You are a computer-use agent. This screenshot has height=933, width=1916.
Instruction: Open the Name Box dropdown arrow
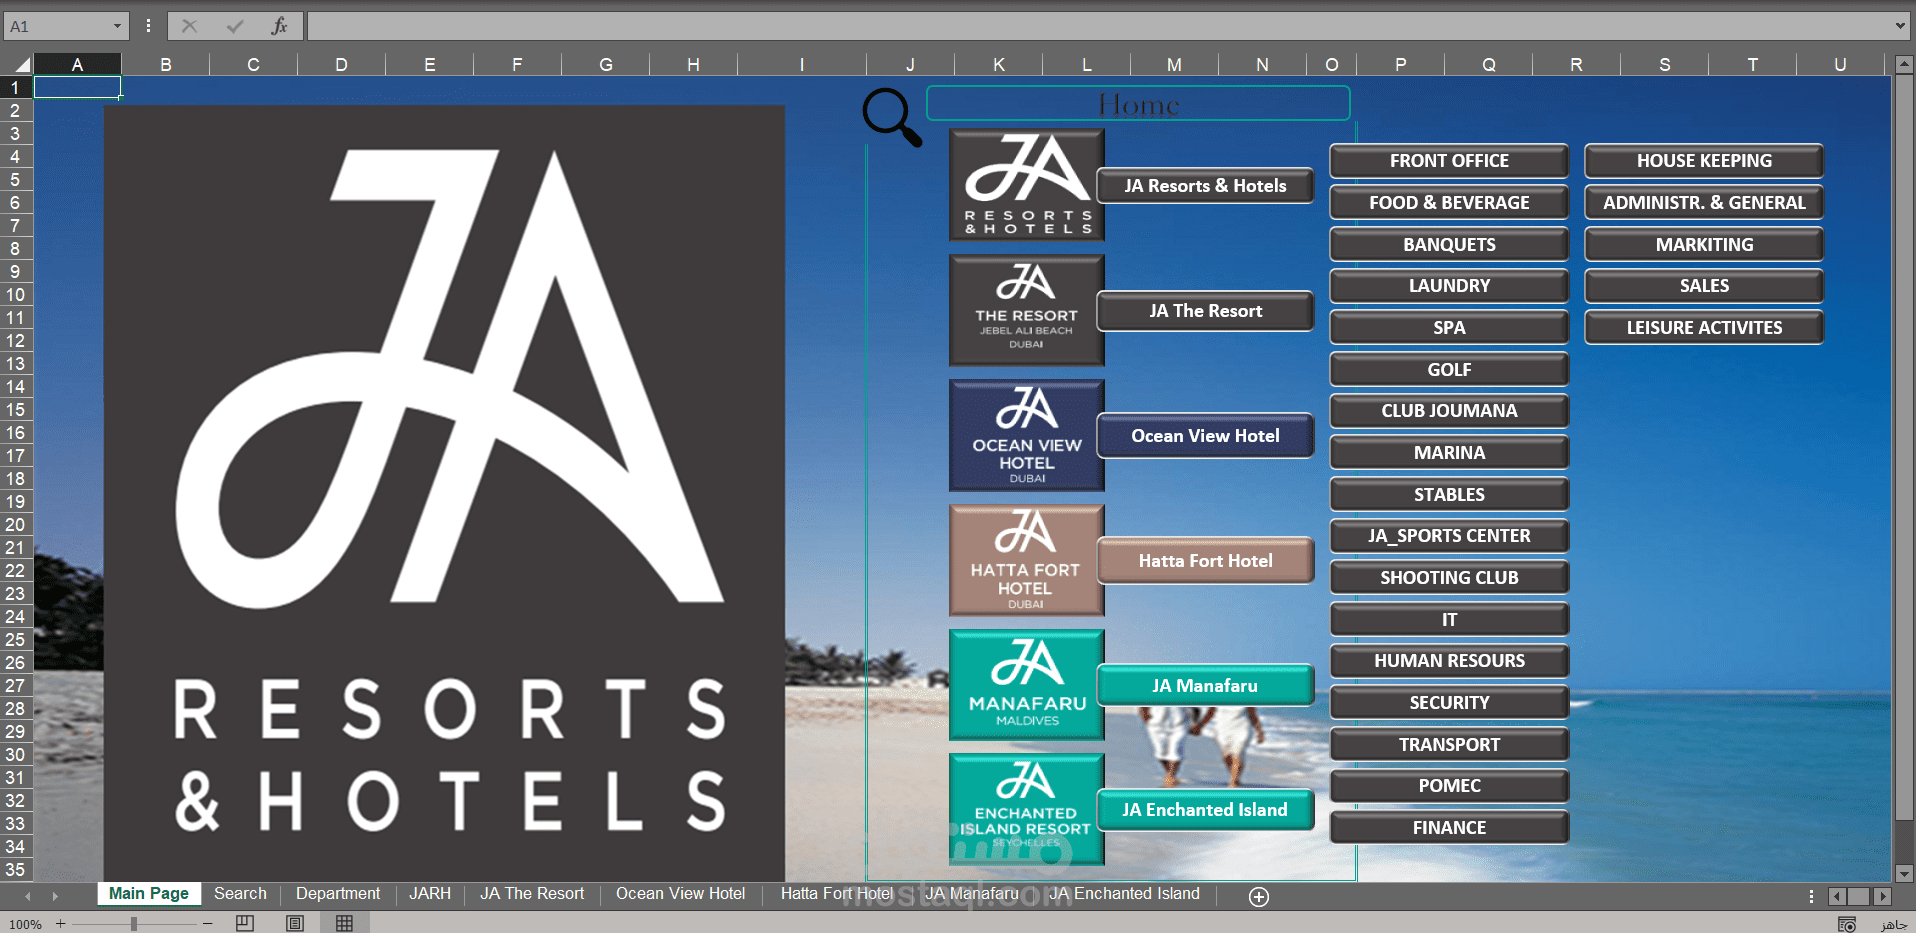[117, 27]
